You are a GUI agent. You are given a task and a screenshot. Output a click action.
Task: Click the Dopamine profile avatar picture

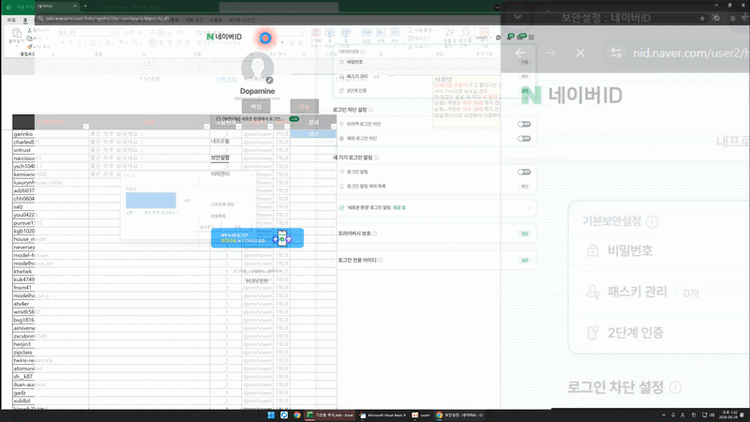(257, 68)
